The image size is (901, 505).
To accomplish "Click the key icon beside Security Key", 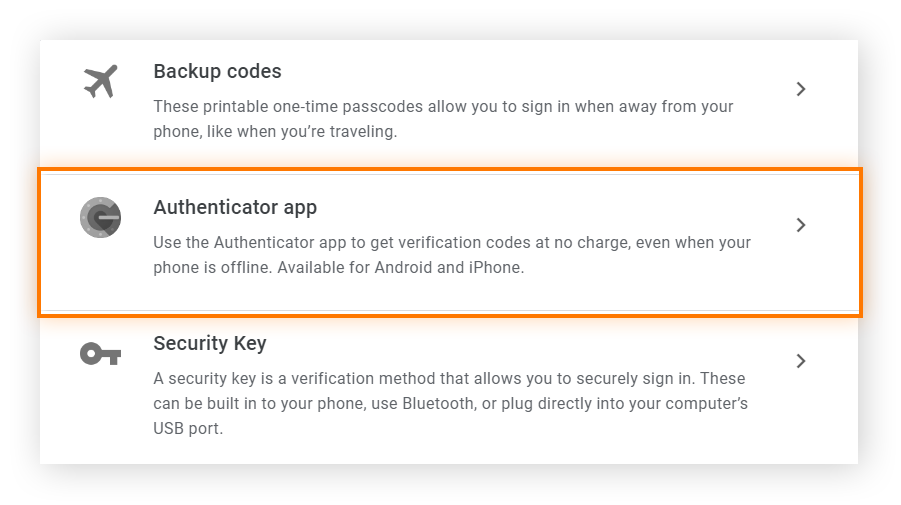I will click(x=100, y=353).
